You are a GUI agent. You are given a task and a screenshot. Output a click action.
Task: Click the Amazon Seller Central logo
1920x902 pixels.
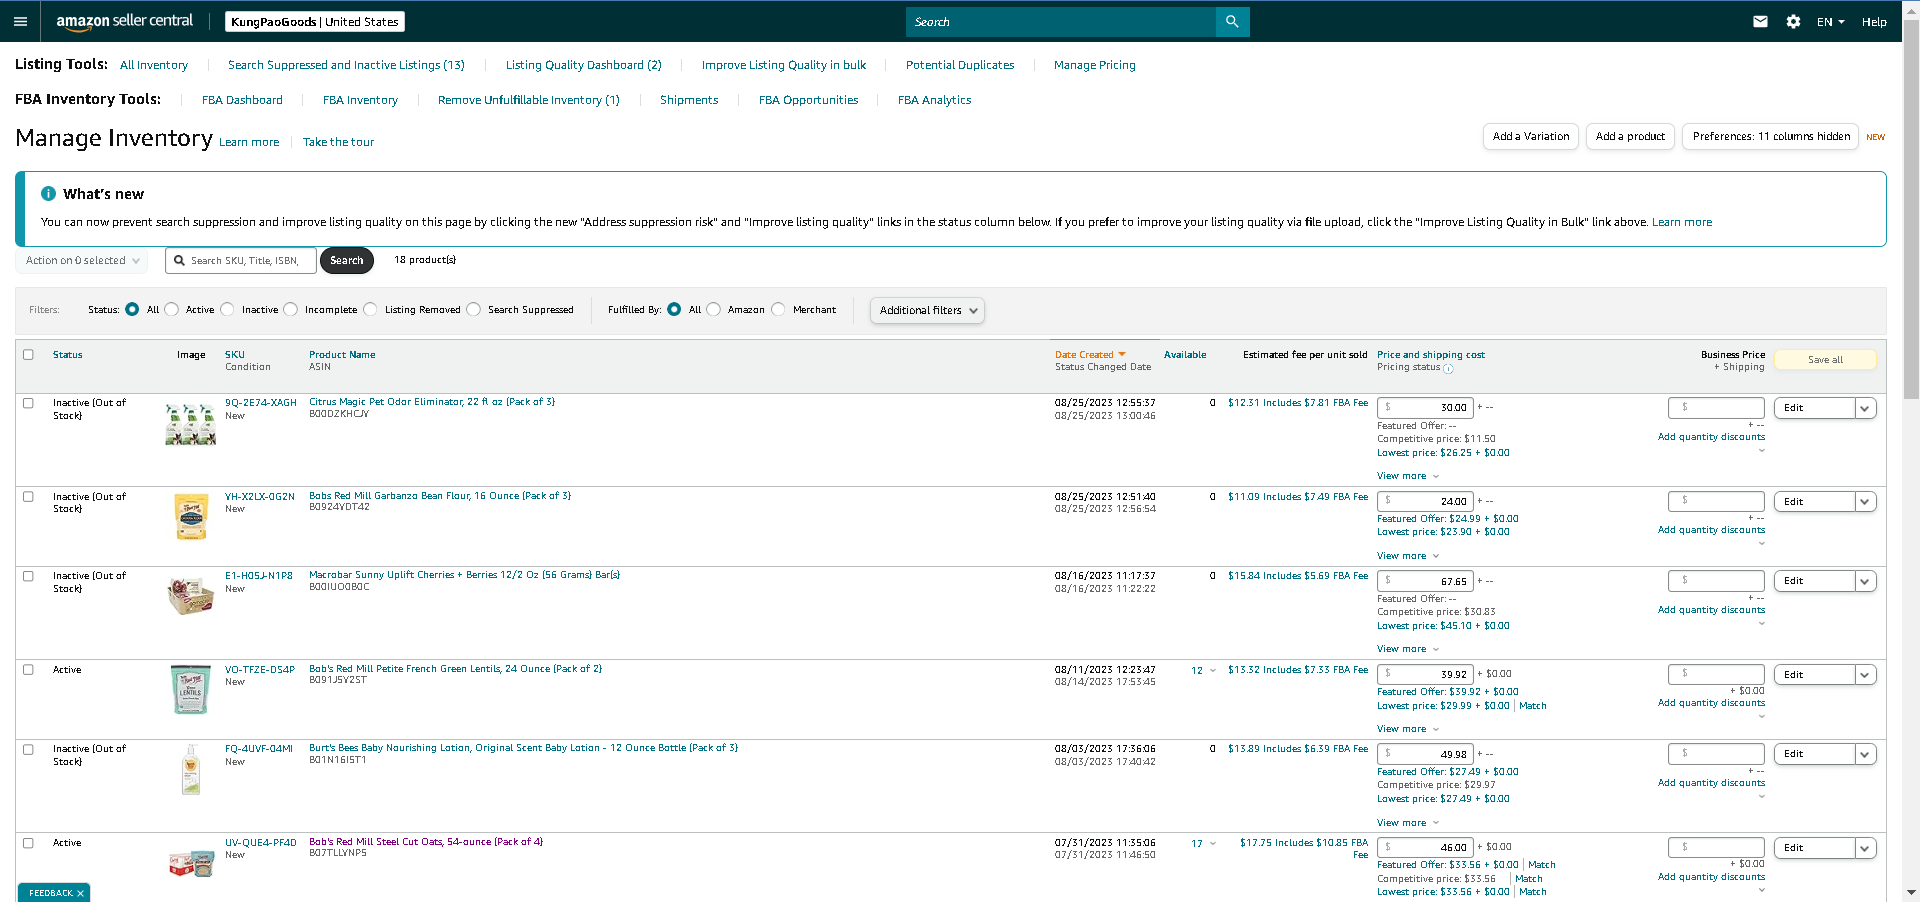point(125,21)
